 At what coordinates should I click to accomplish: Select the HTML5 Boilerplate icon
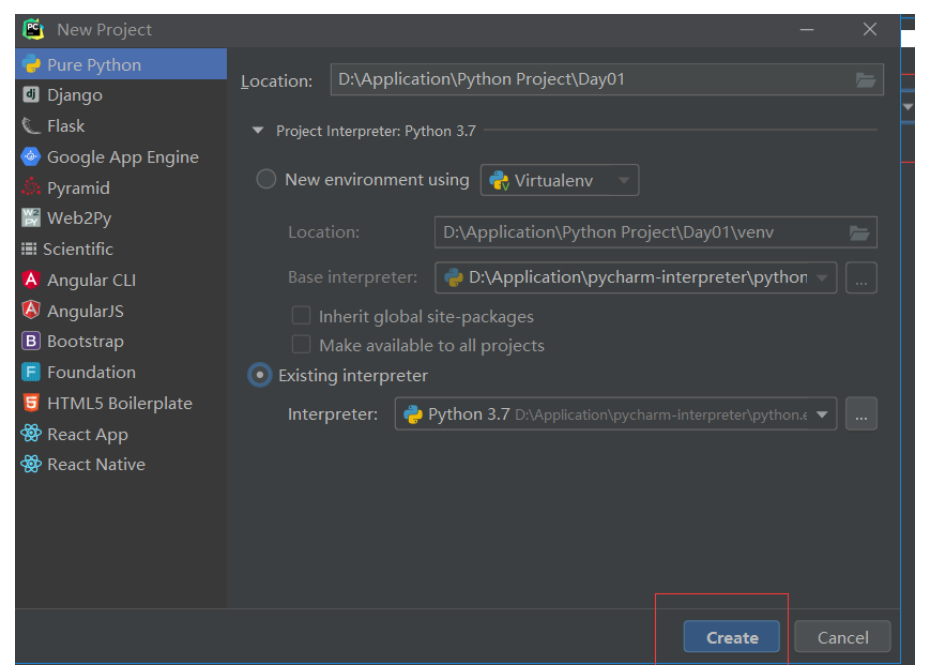pos(31,403)
